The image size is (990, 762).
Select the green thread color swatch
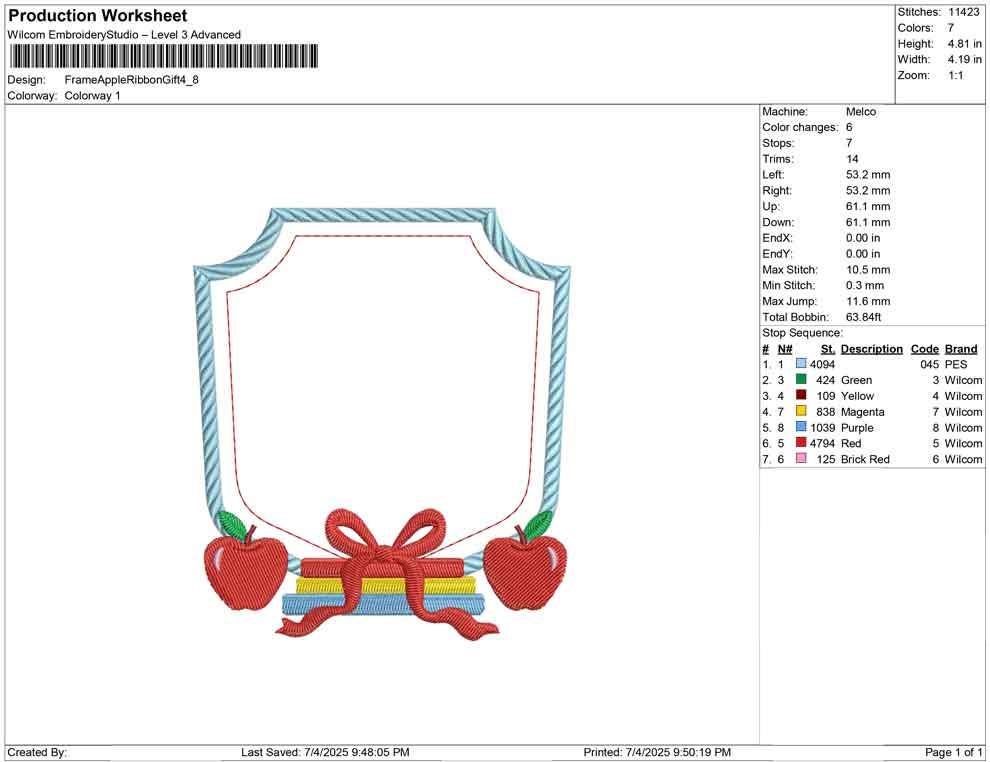801,380
